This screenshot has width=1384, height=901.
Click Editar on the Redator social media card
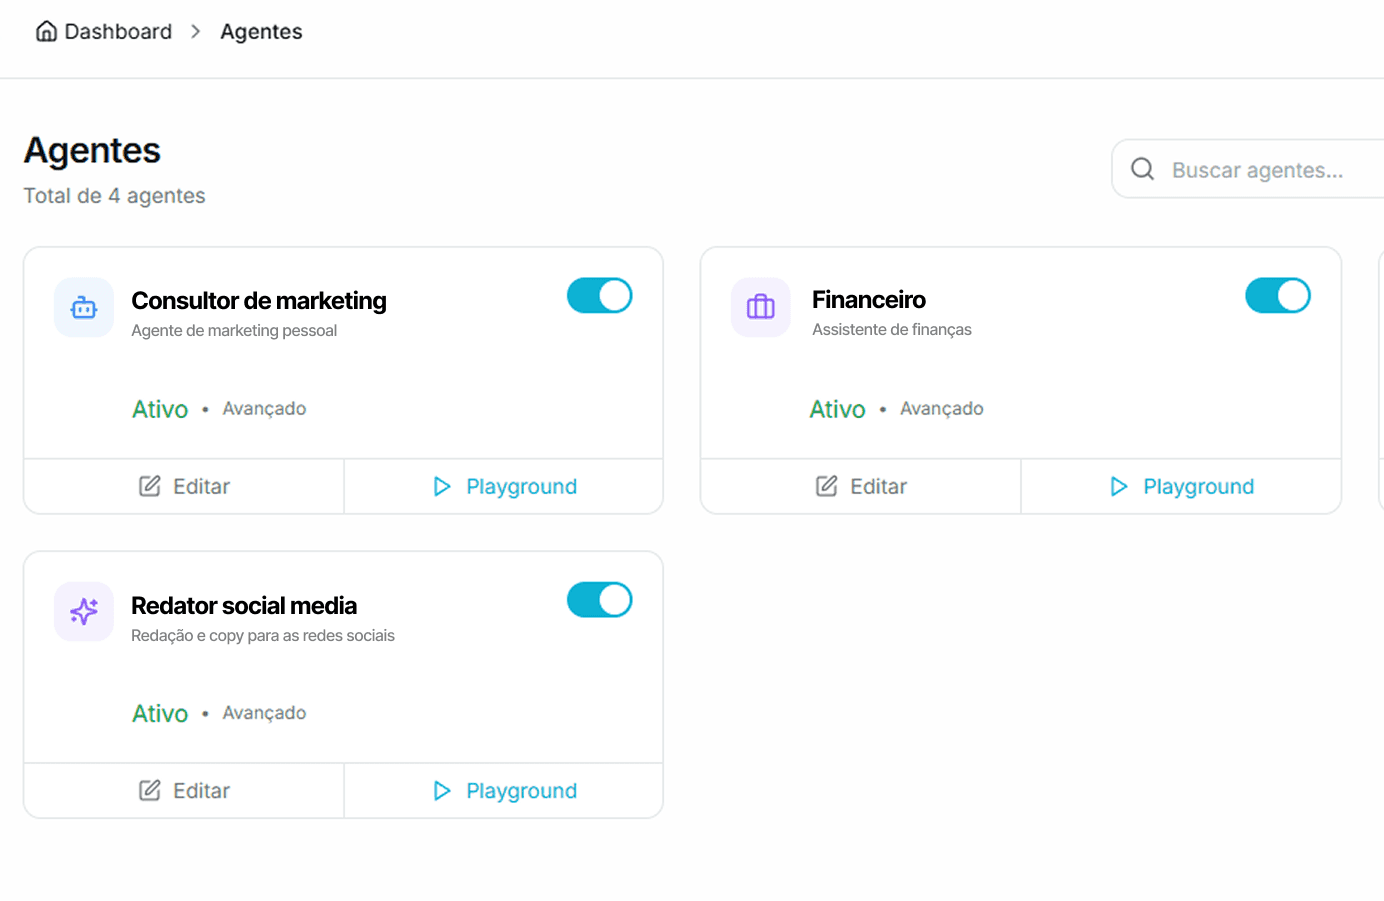185,791
